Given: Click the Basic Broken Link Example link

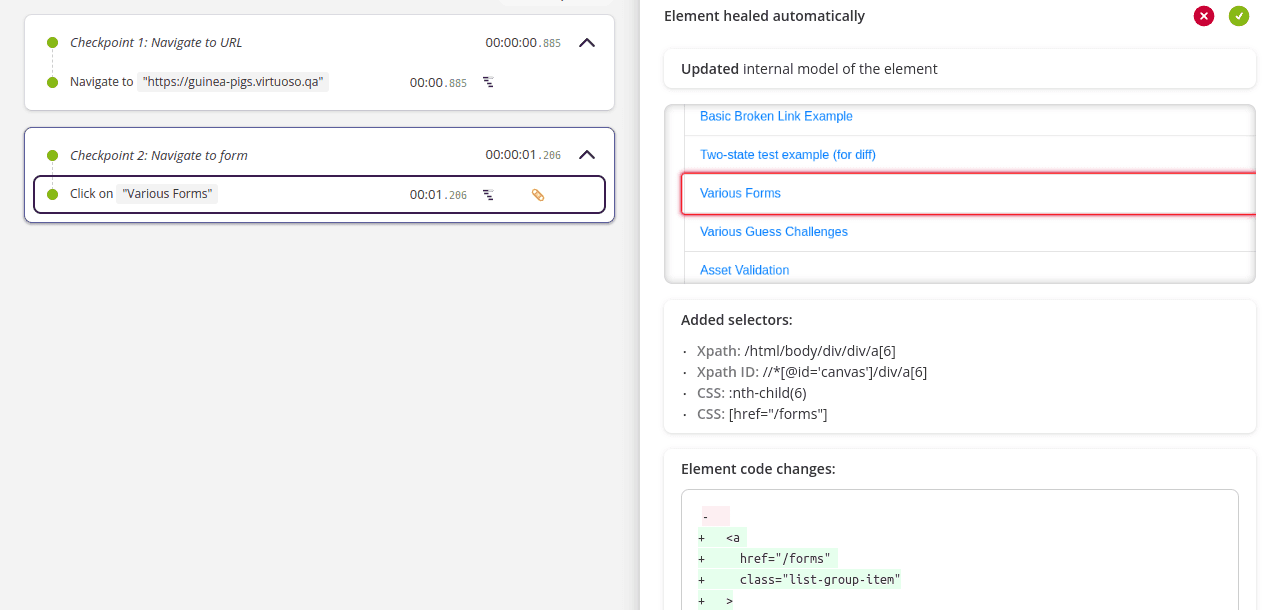Looking at the screenshot, I should point(776,116).
